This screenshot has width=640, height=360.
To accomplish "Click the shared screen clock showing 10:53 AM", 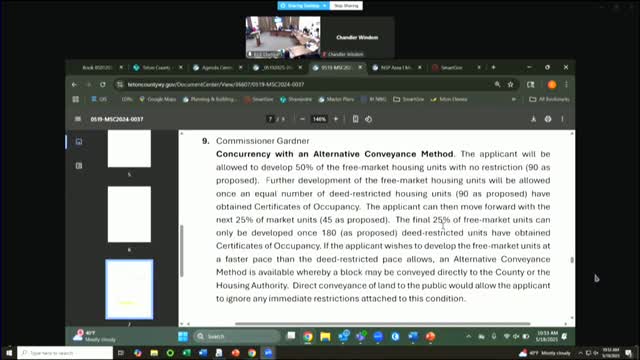I will point(547,336).
